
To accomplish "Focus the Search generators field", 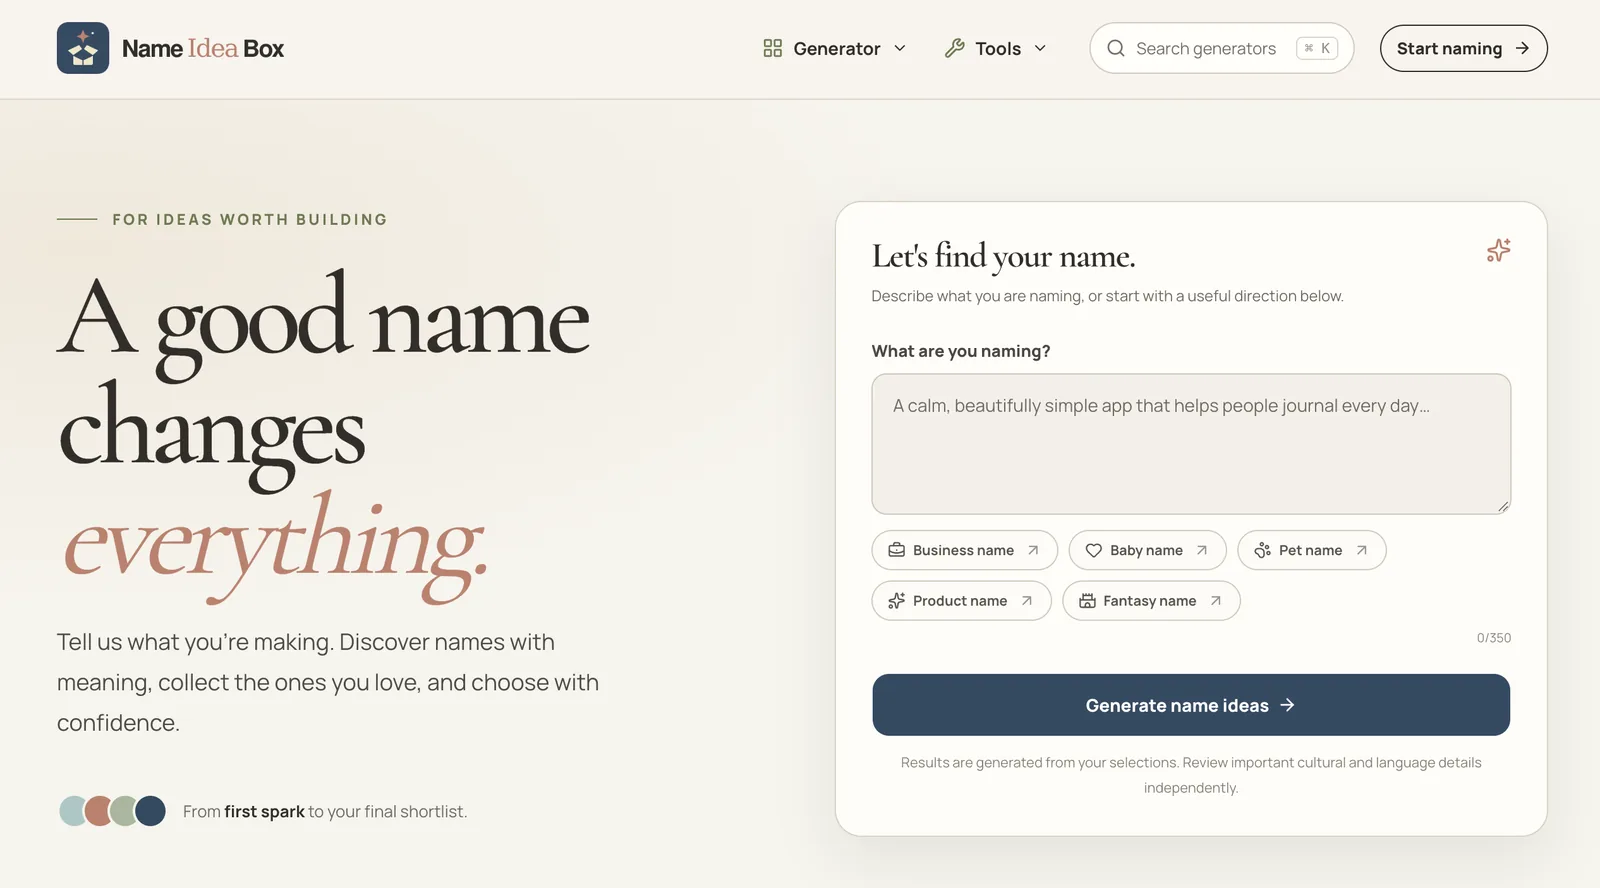I will pos(1221,48).
